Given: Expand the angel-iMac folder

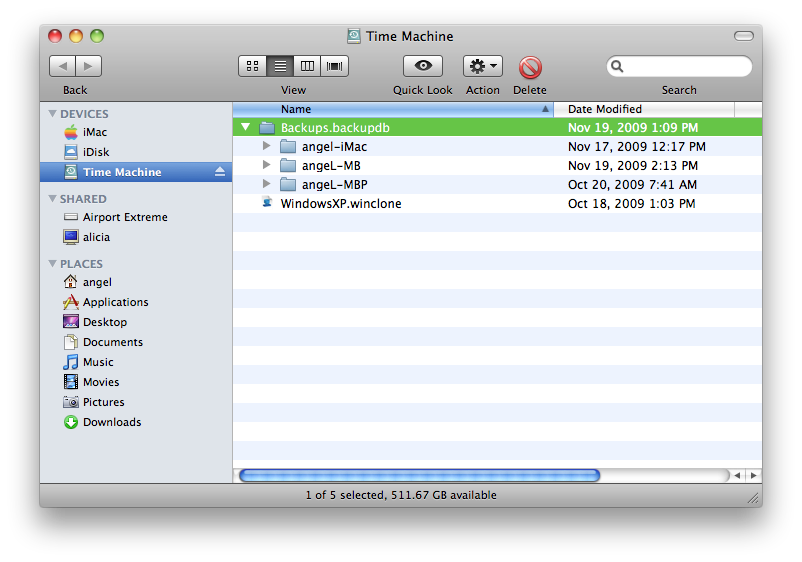Looking at the screenshot, I should (x=266, y=146).
